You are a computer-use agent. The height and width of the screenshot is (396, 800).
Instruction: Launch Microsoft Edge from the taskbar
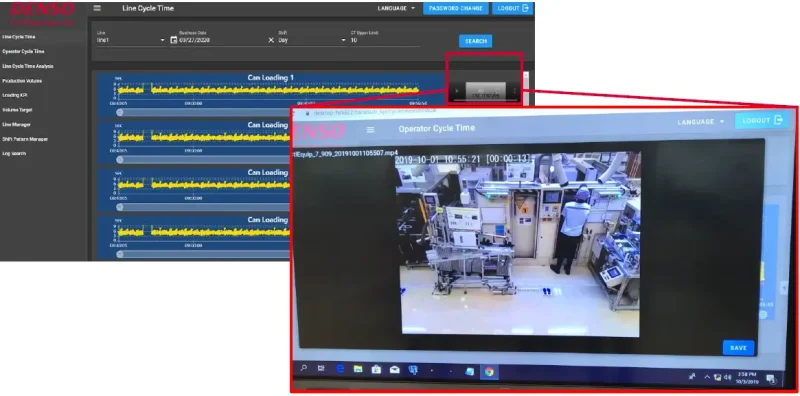(340, 369)
